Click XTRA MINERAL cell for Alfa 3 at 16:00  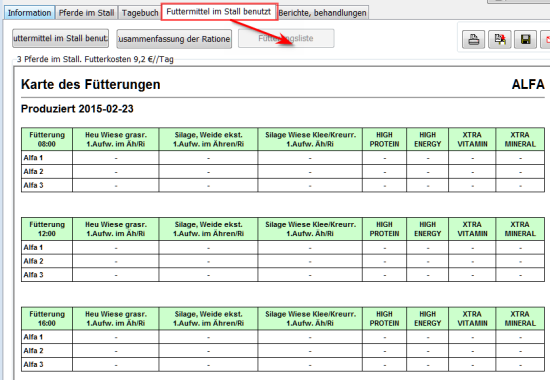[x=520, y=364]
